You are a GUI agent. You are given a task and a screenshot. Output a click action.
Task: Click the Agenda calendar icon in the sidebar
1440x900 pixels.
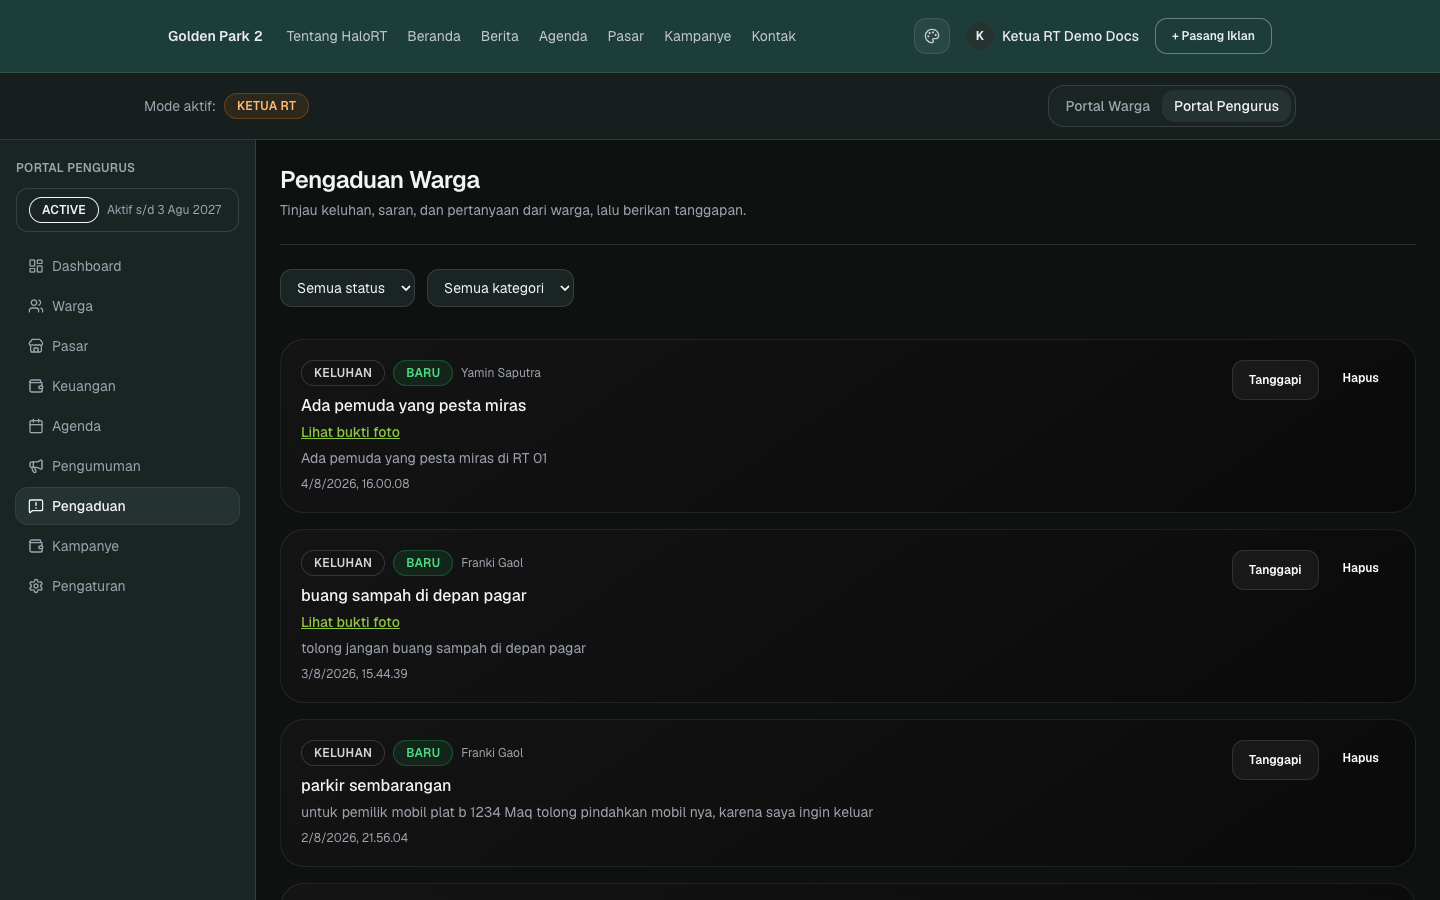36,426
